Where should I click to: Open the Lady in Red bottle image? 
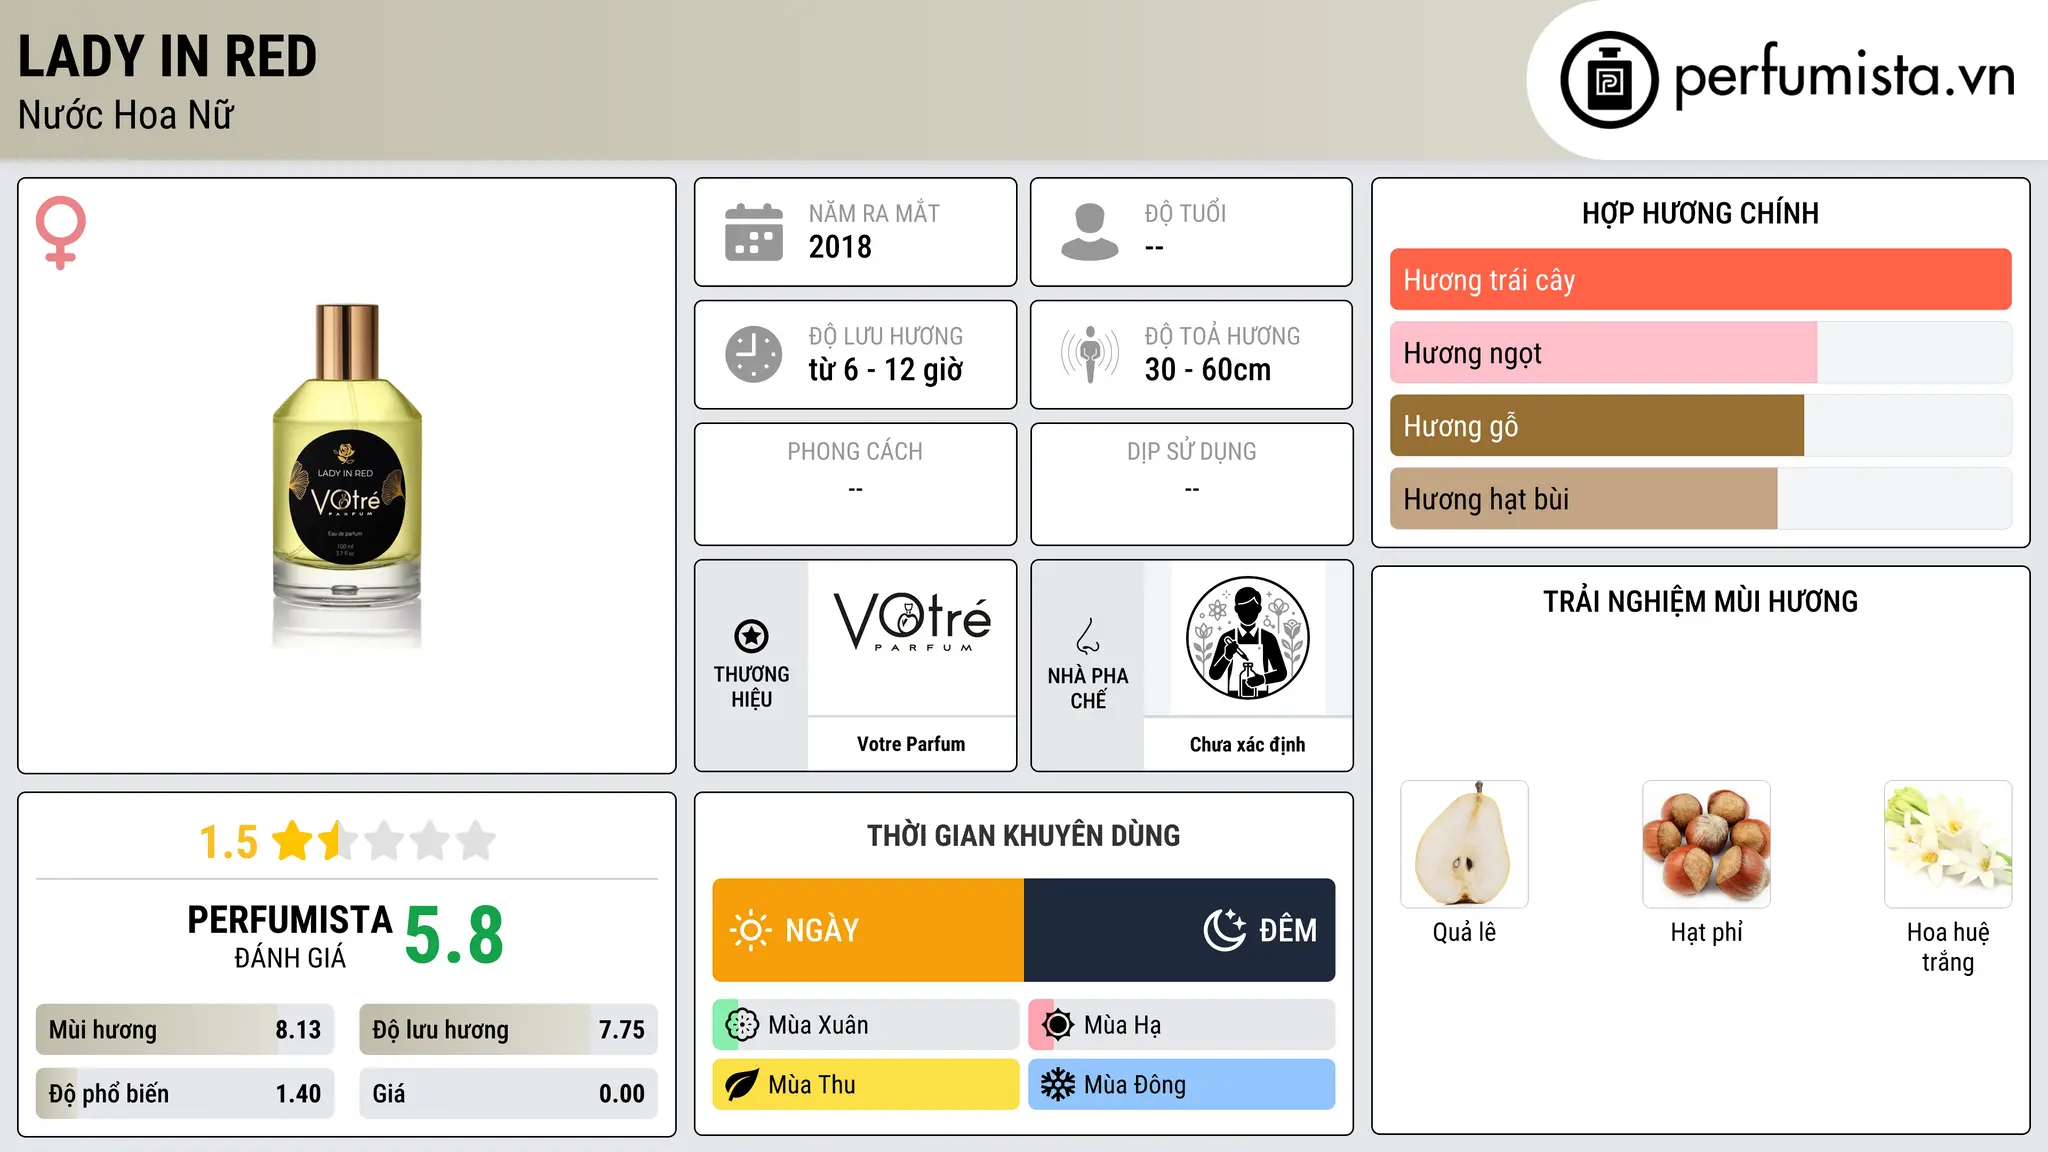tap(347, 476)
